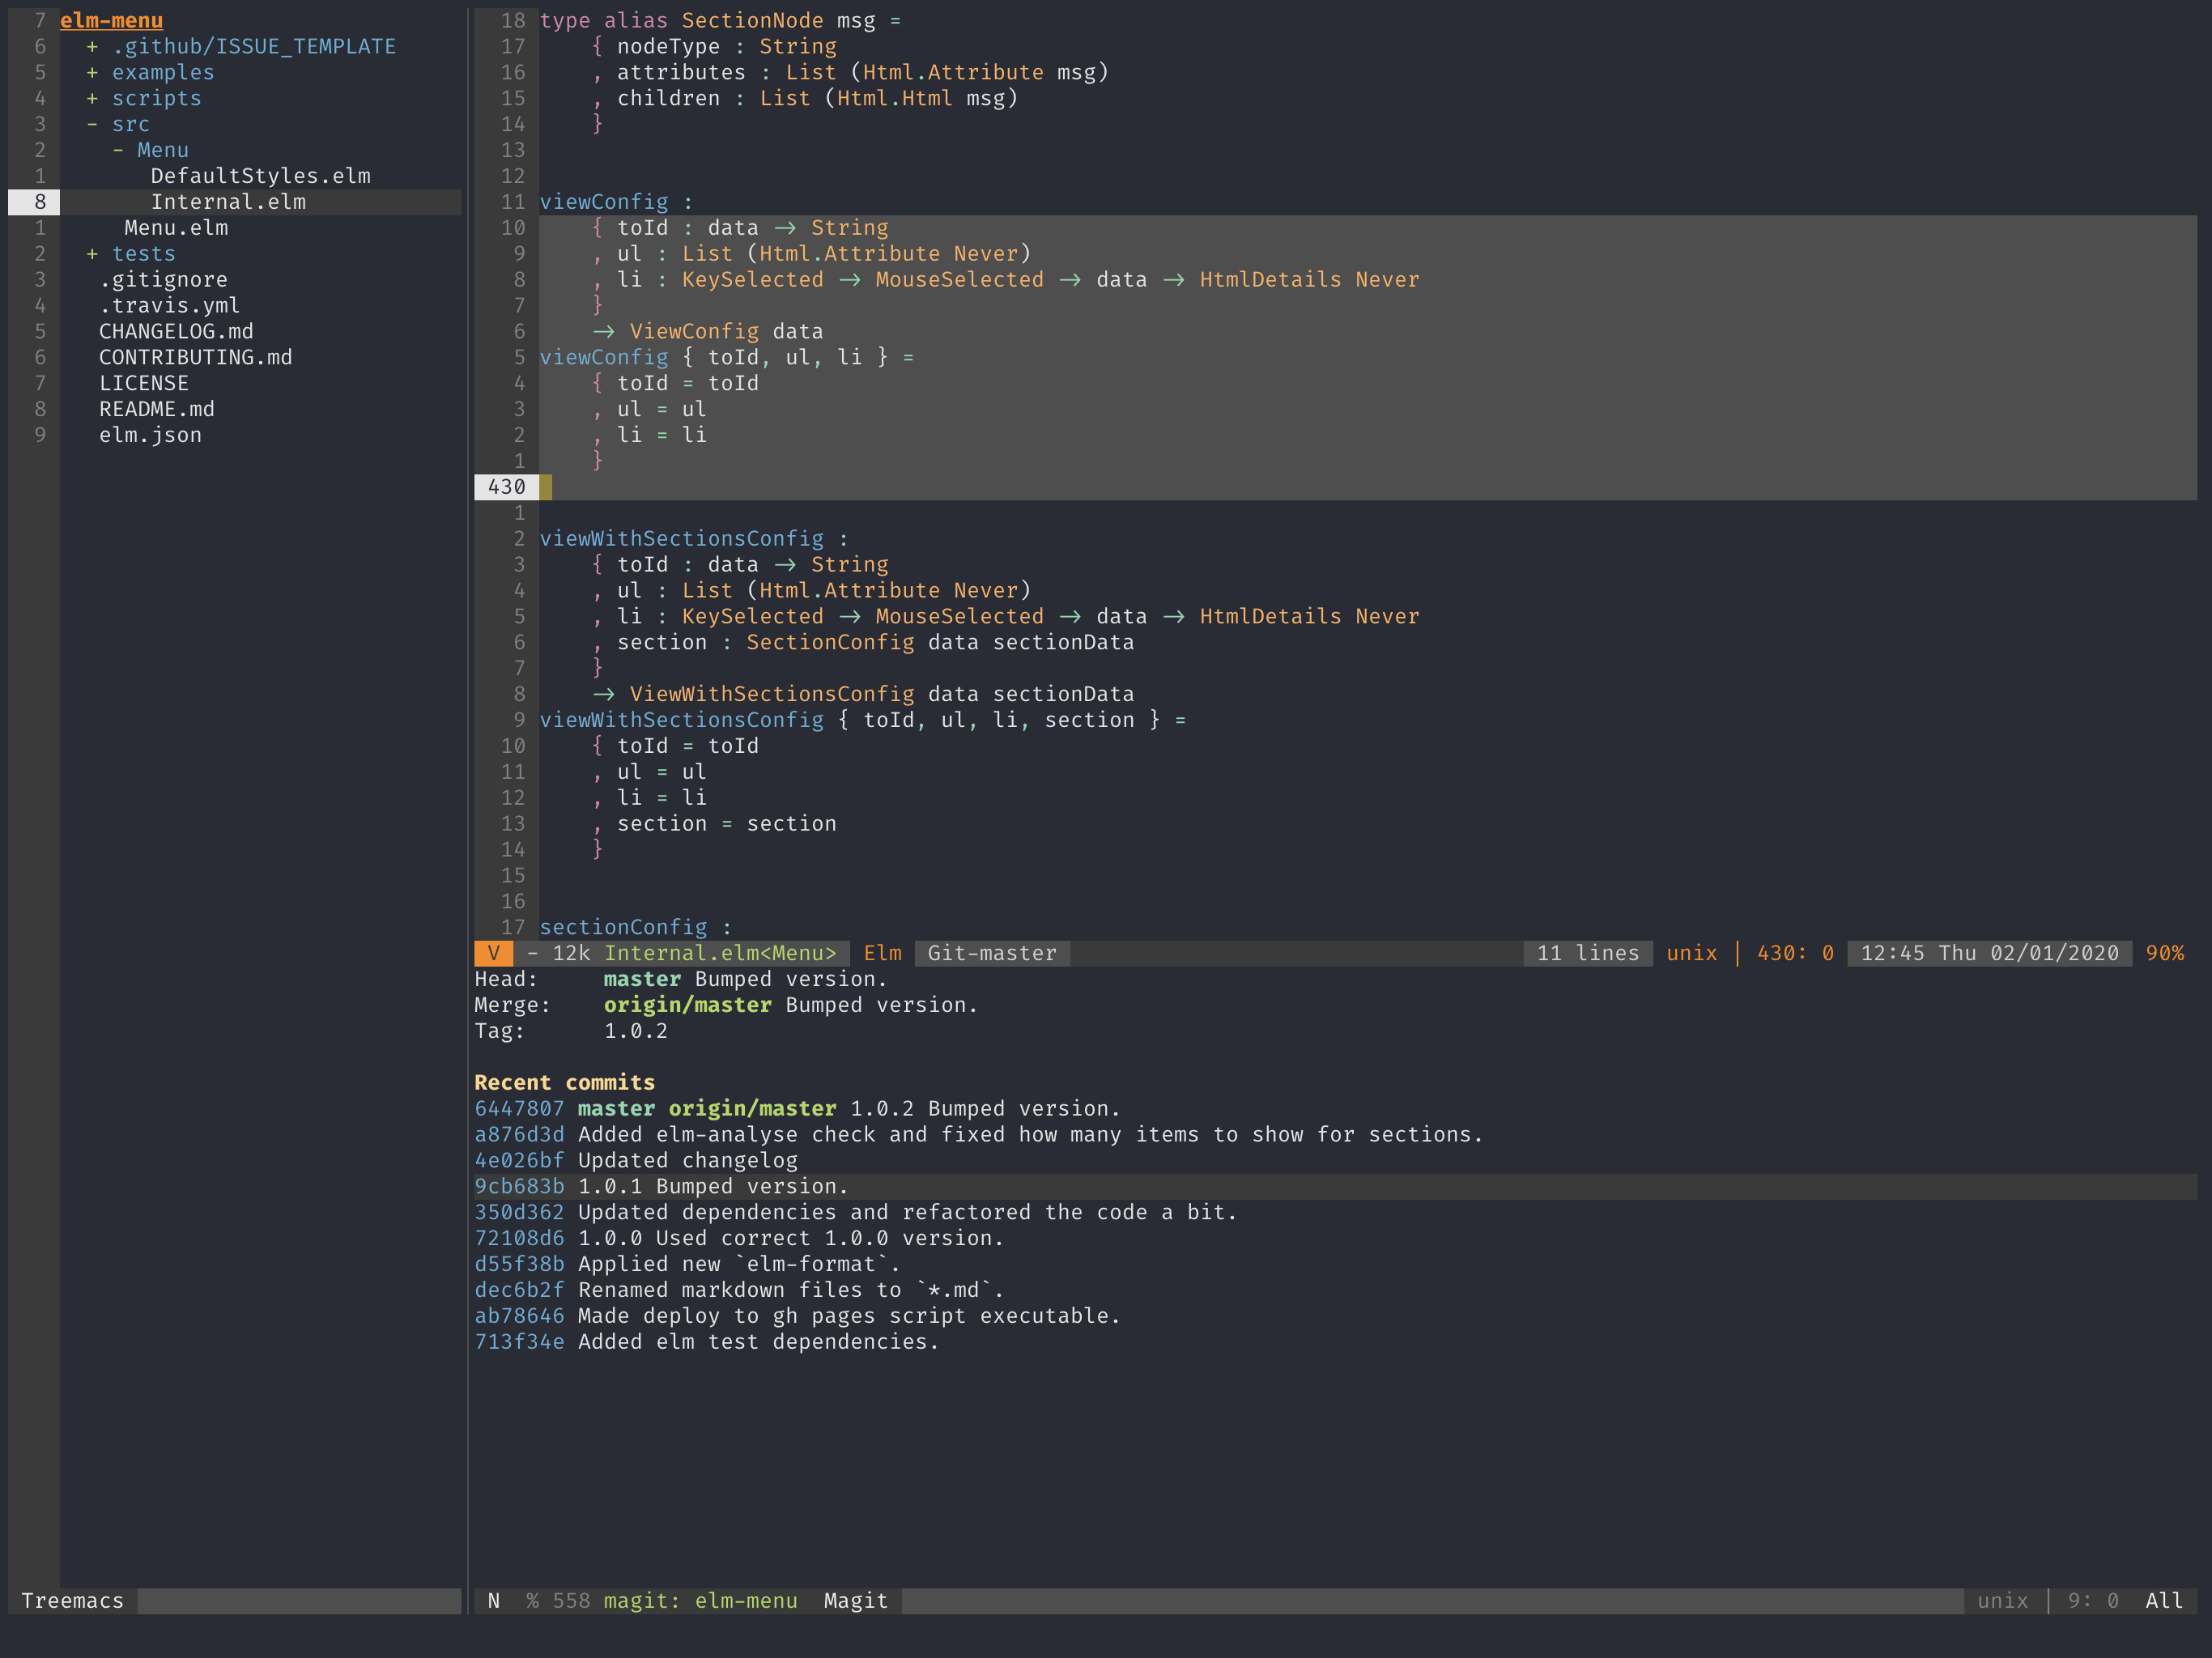Click the 12:45 Thu 02/01/2020 clock

tap(1989, 954)
